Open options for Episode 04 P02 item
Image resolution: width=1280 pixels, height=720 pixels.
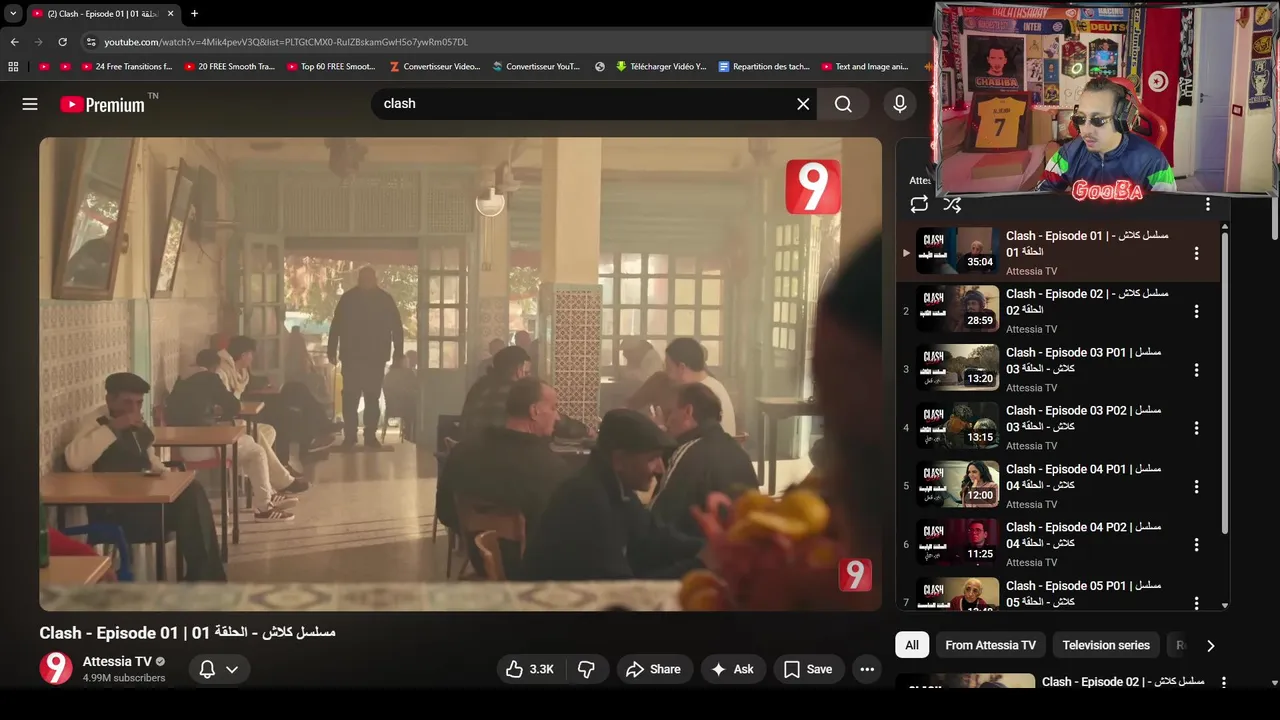(x=1196, y=545)
